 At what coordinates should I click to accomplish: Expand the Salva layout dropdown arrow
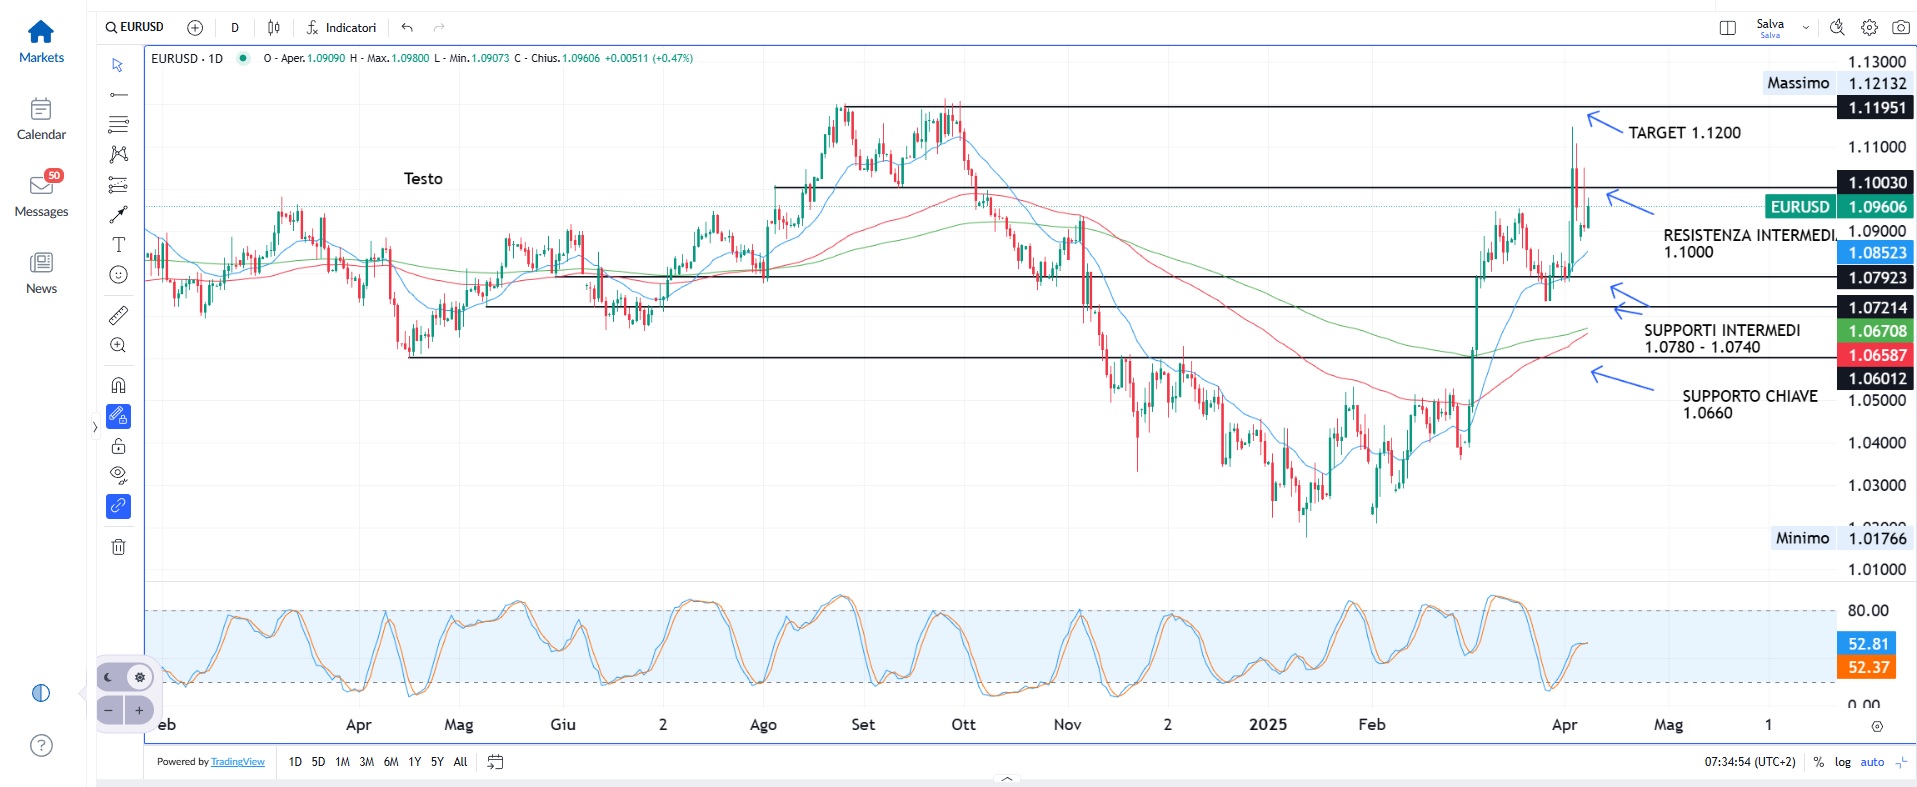(x=1805, y=28)
